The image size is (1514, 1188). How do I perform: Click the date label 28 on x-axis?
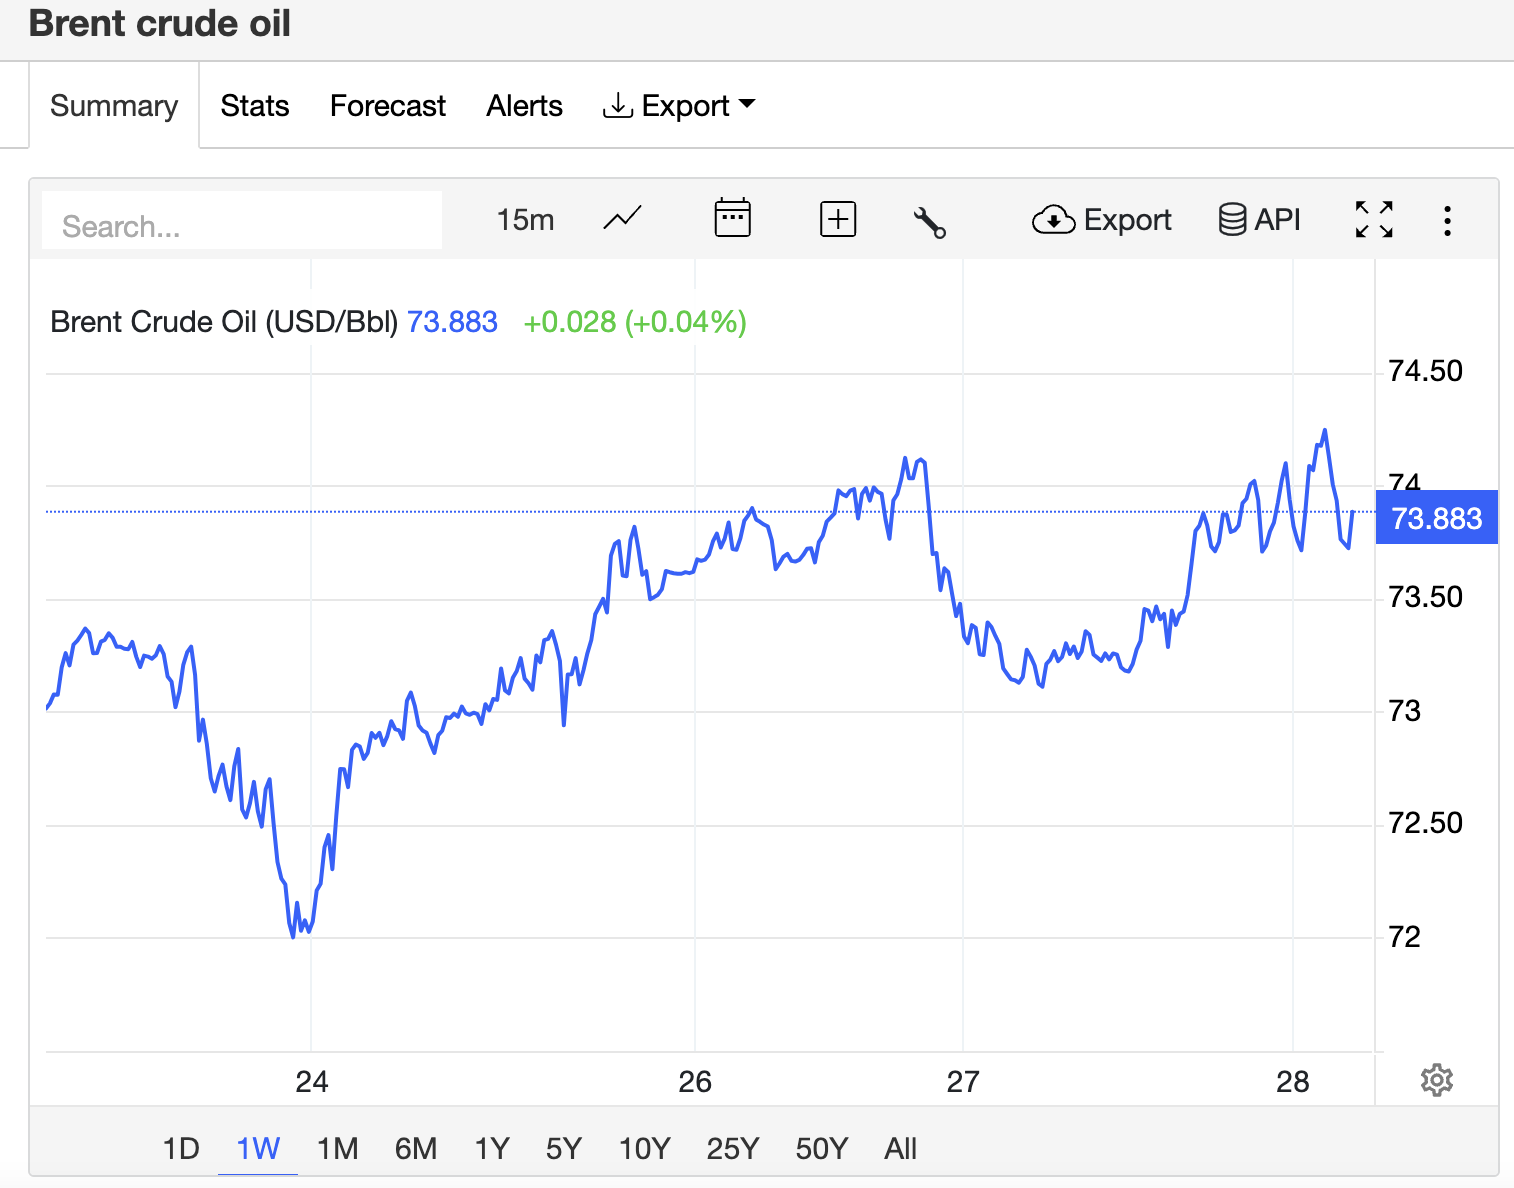(x=1293, y=1082)
